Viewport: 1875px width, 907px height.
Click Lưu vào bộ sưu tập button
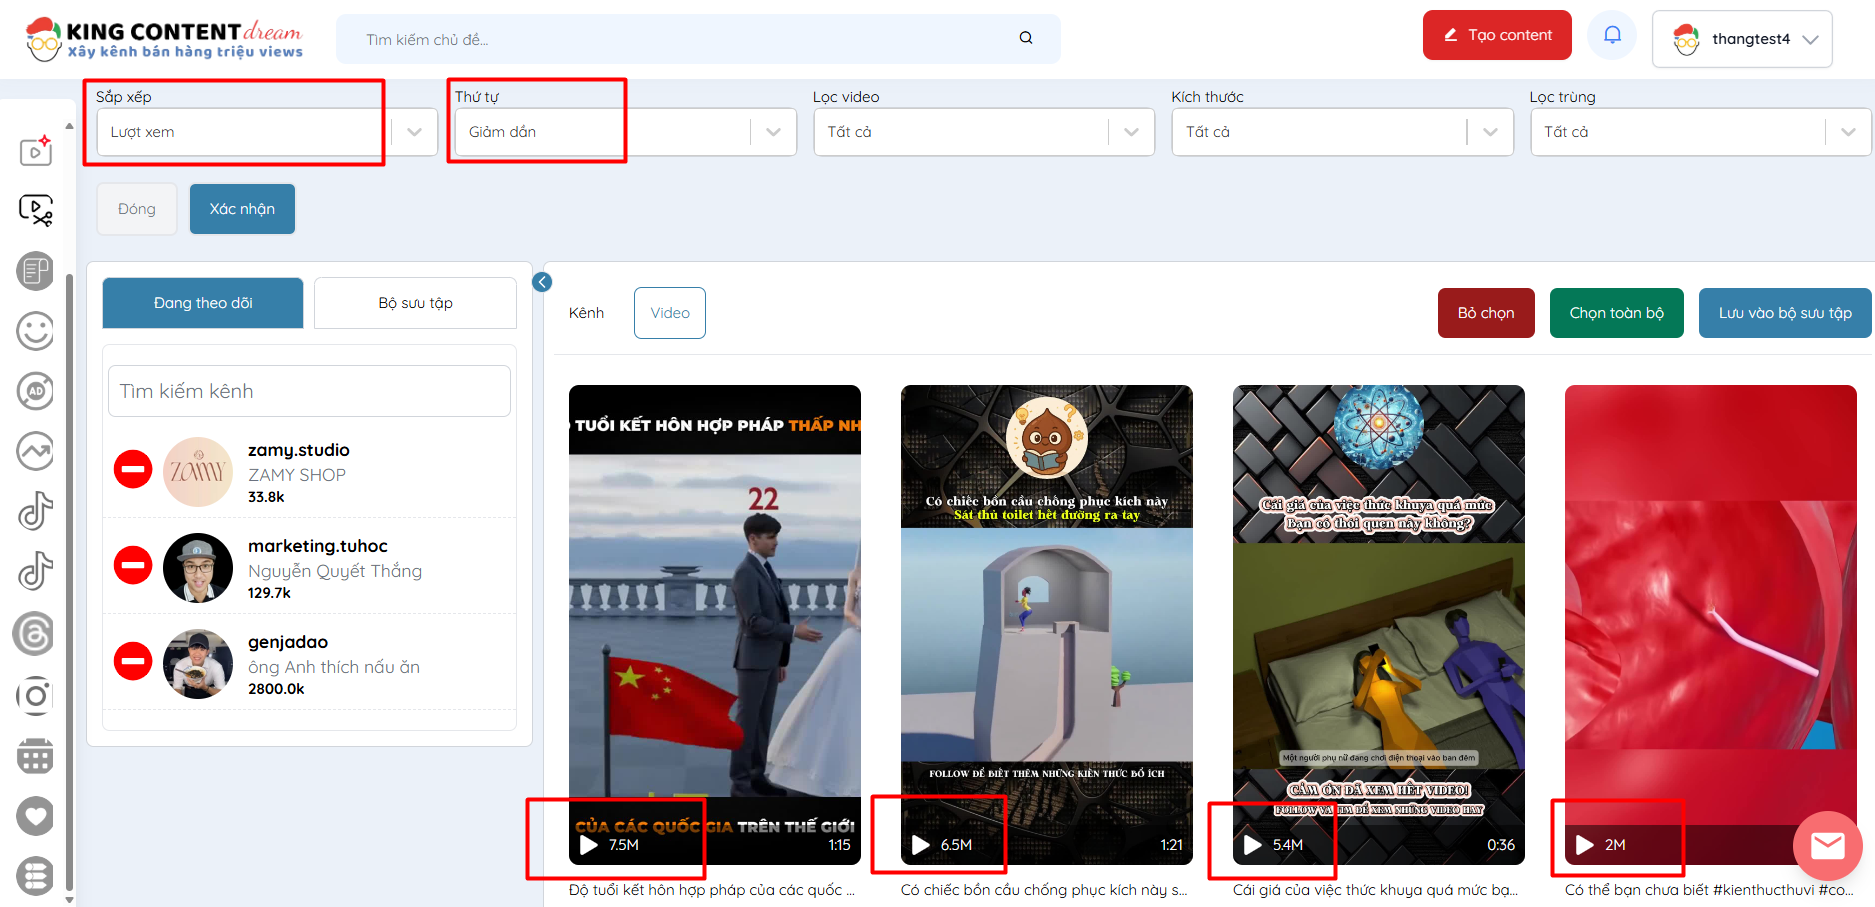[x=1785, y=313]
